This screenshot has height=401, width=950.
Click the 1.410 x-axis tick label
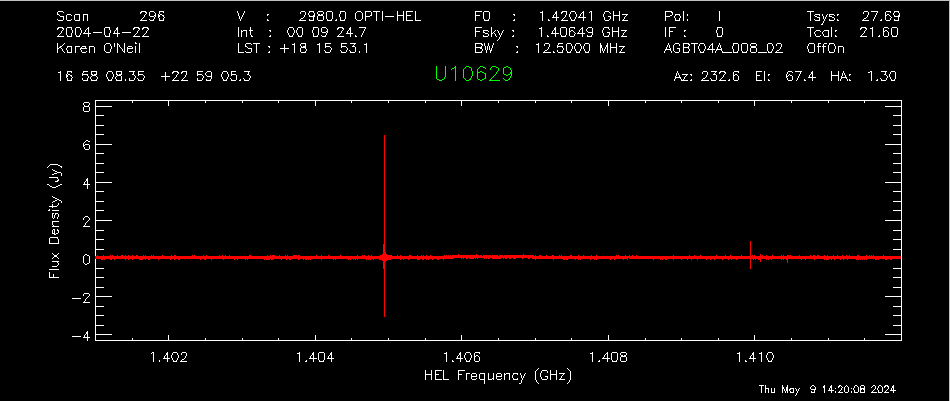(x=754, y=357)
